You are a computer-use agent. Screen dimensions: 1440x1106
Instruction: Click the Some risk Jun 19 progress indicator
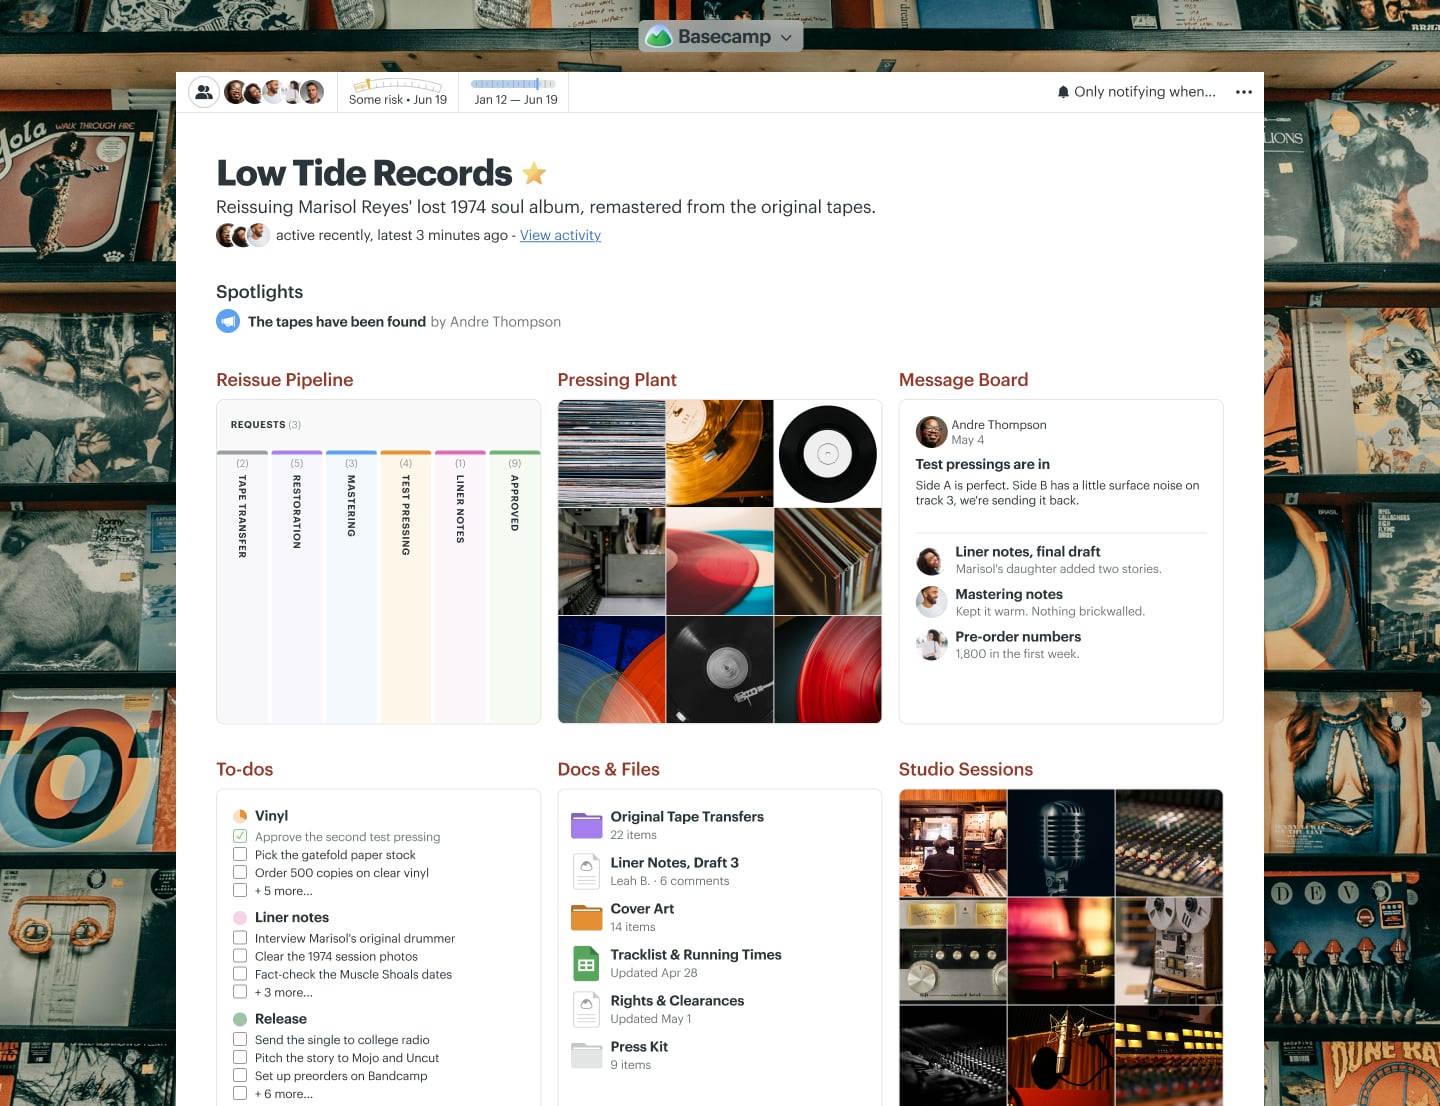[398, 92]
